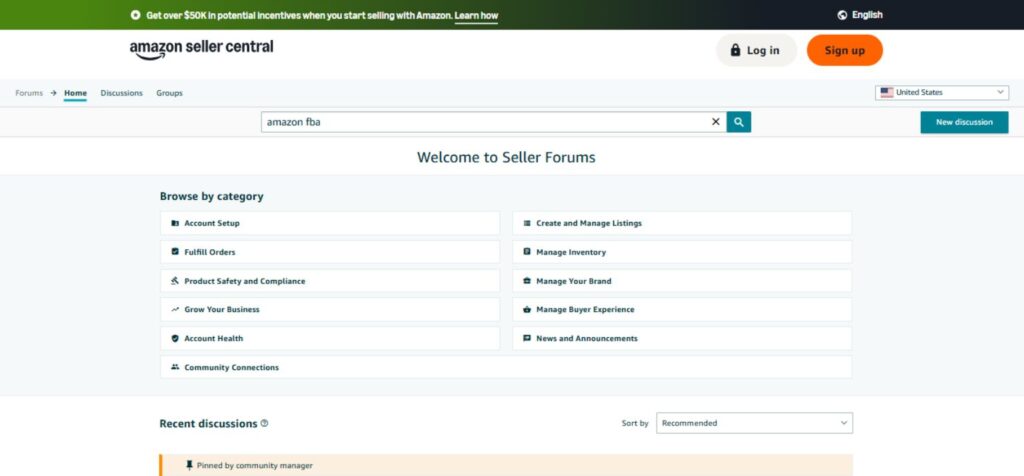Click the Welcome to Seller Forums heading

(506, 157)
